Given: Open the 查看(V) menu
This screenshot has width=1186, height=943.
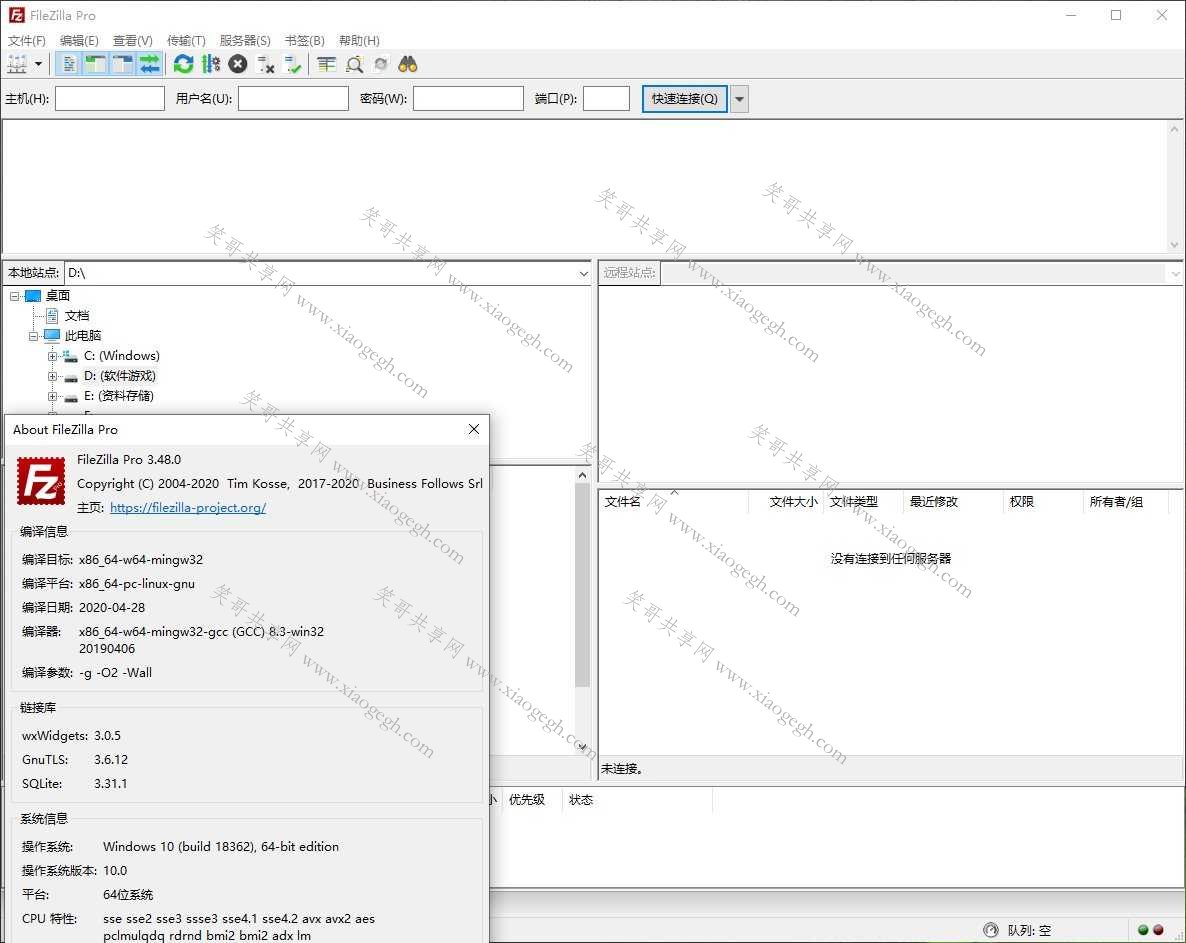Looking at the screenshot, I should point(132,40).
